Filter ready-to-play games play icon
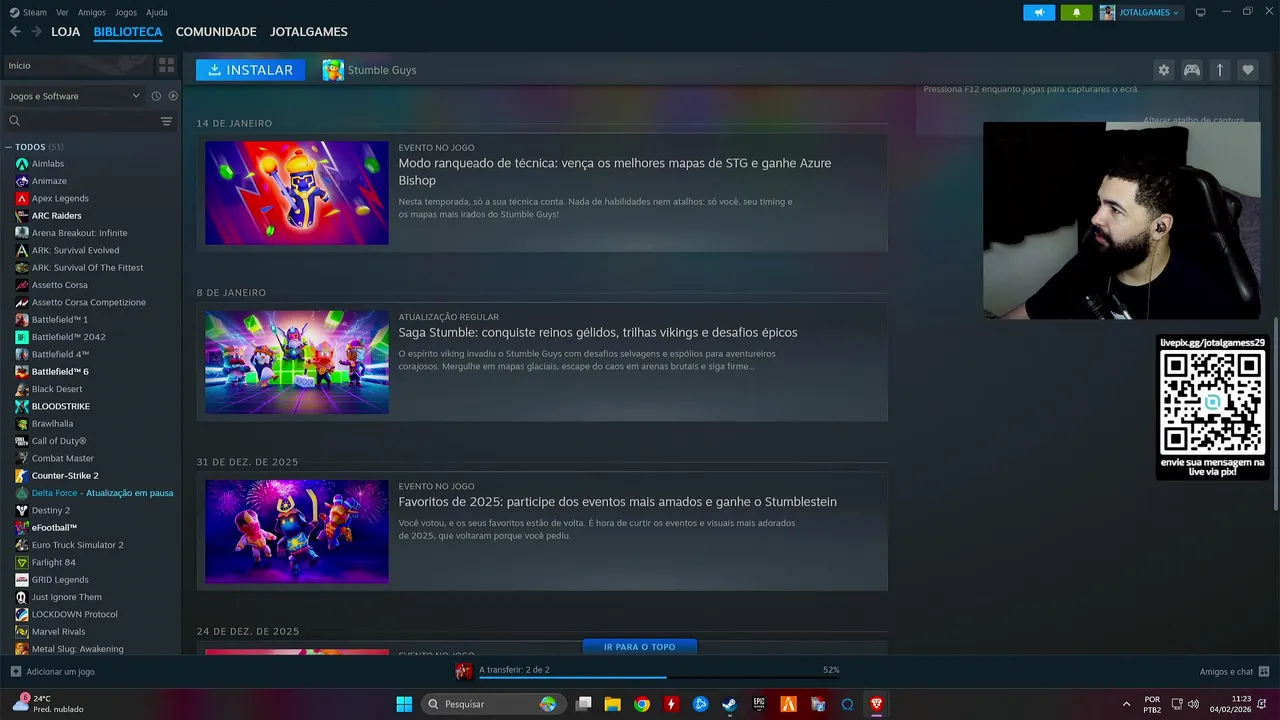Image resolution: width=1280 pixels, height=720 pixels. click(x=173, y=96)
